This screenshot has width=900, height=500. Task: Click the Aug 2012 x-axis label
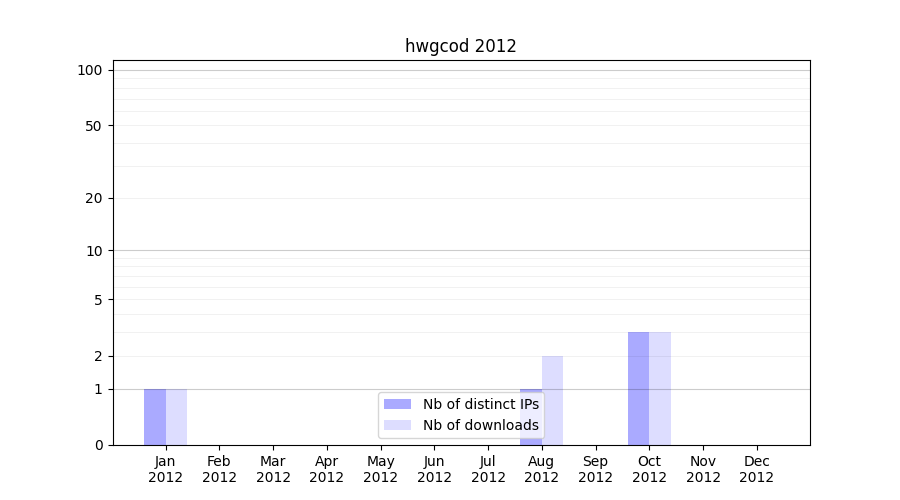coord(541,469)
